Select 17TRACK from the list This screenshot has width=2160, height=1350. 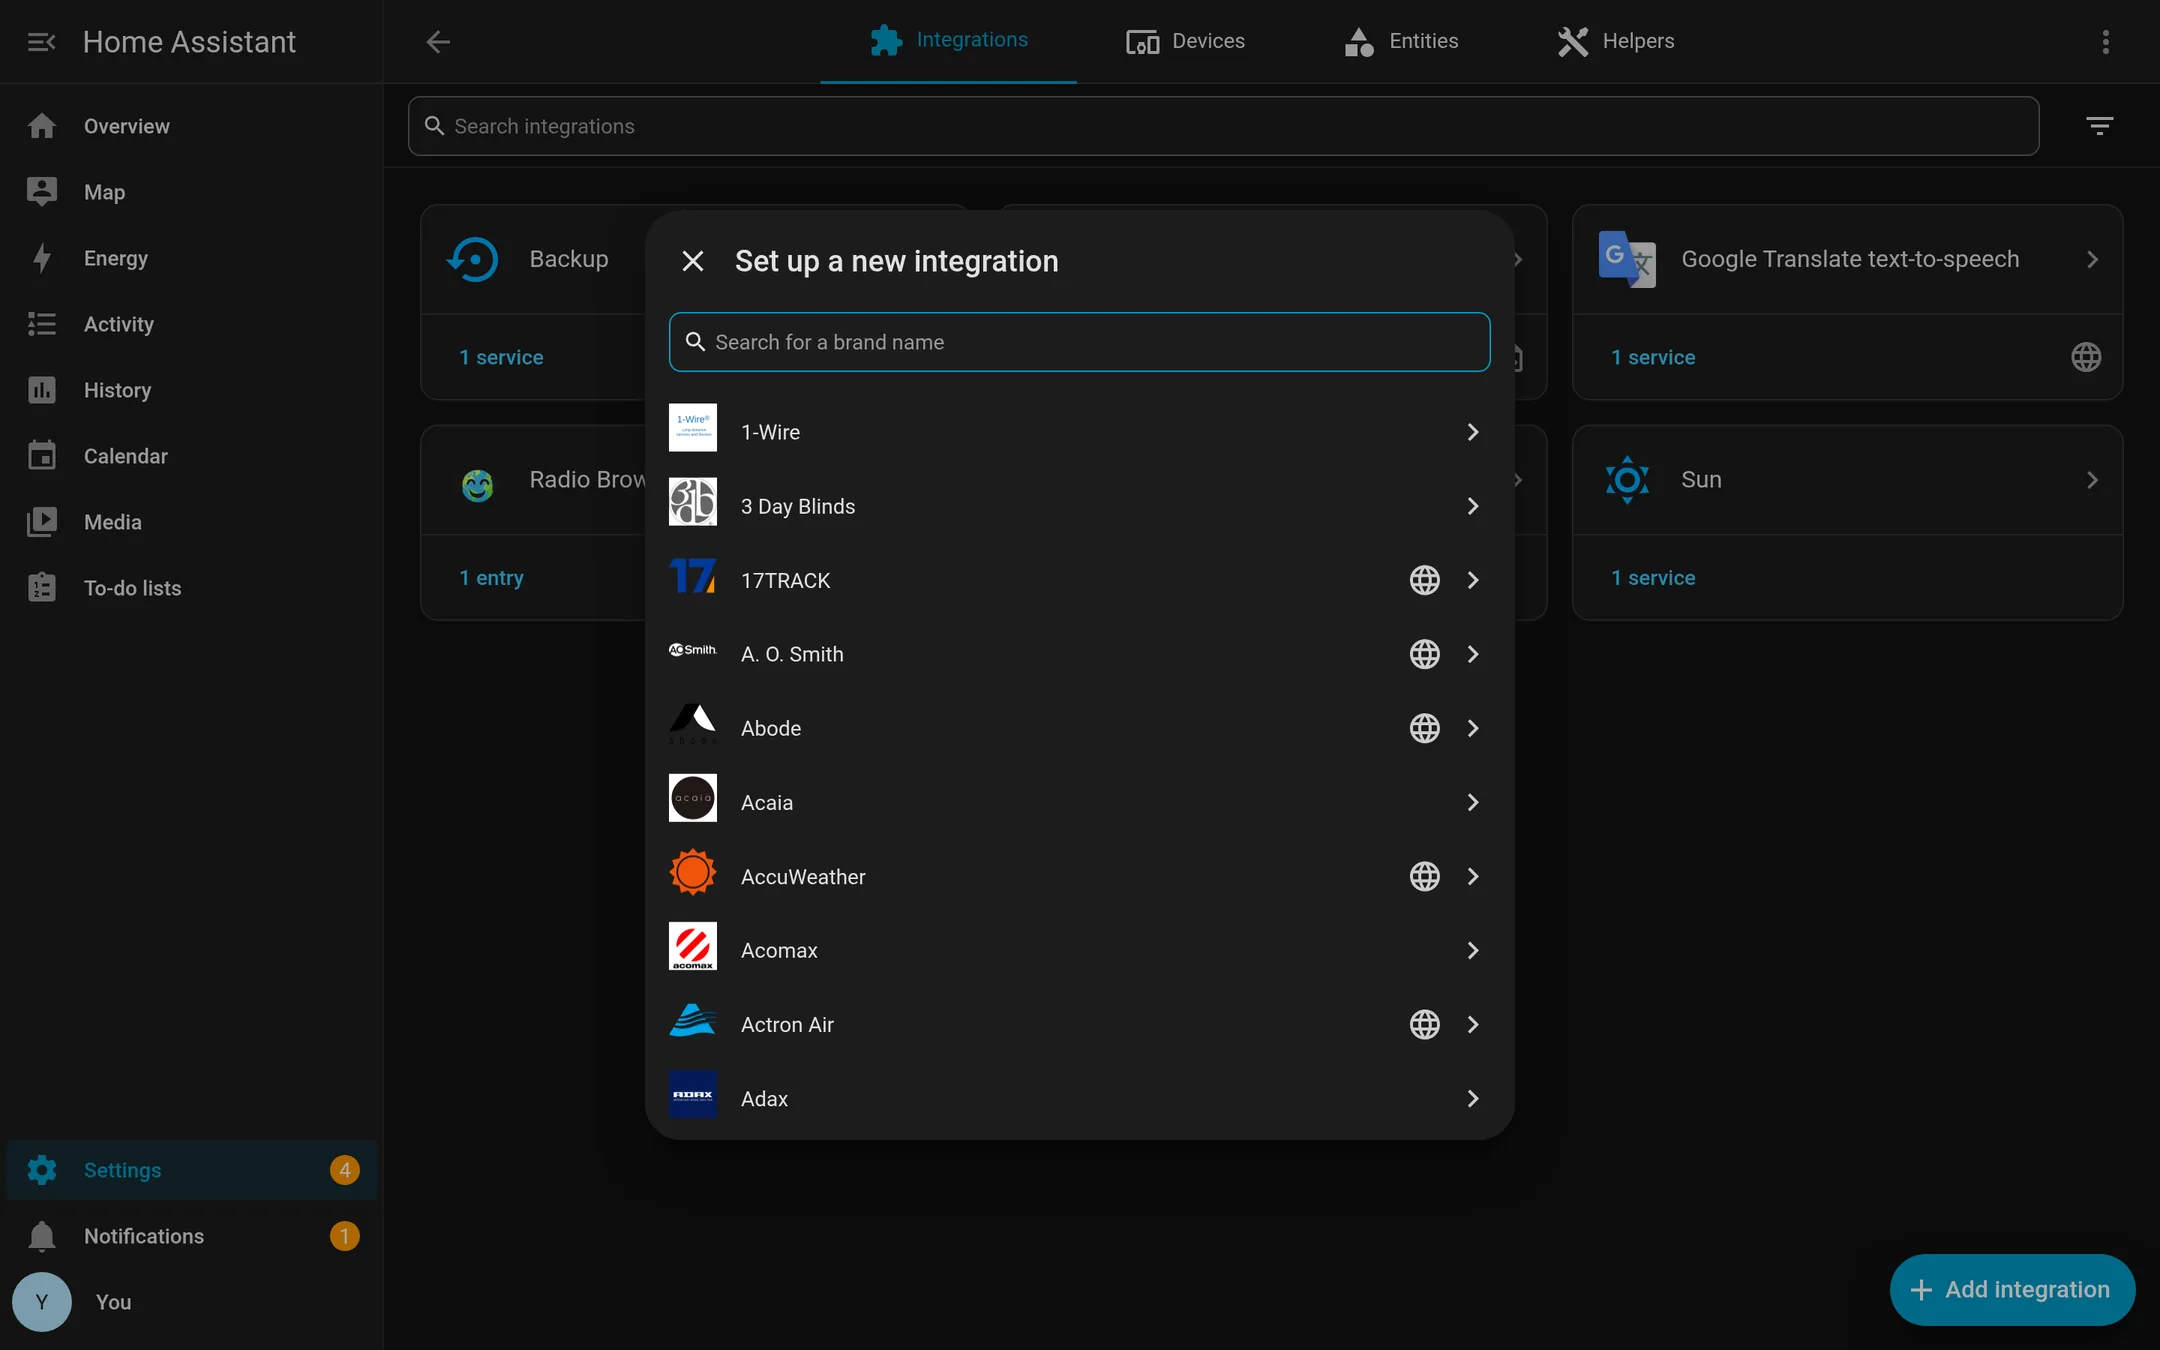[1079, 580]
